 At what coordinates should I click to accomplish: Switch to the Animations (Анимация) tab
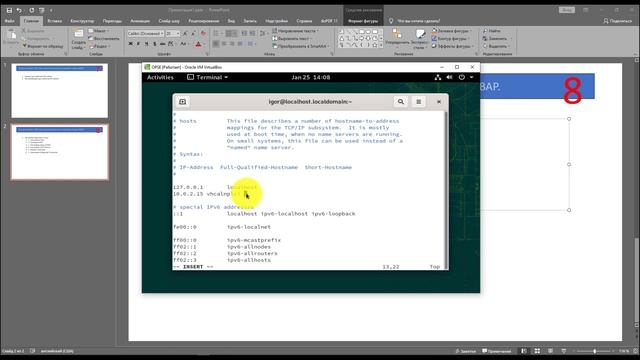click(140, 20)
